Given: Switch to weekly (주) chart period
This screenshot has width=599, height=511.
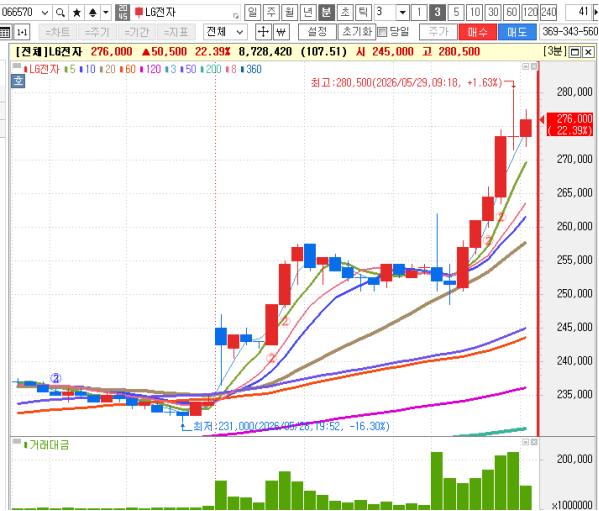Looking at the screenshot, I should click(271, 12).
